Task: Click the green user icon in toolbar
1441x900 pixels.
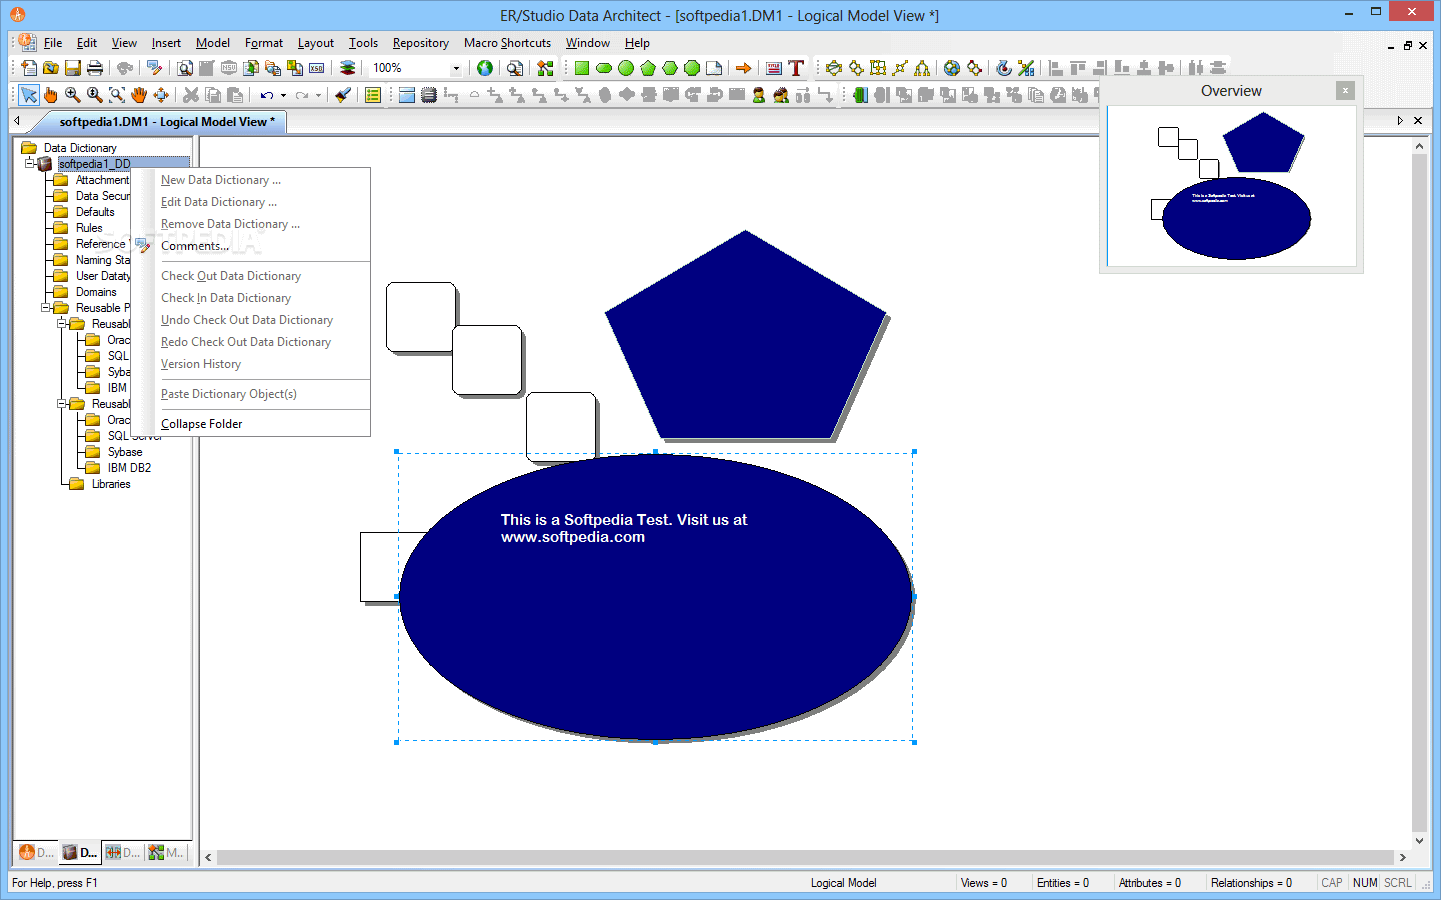Action: point(759,95)
